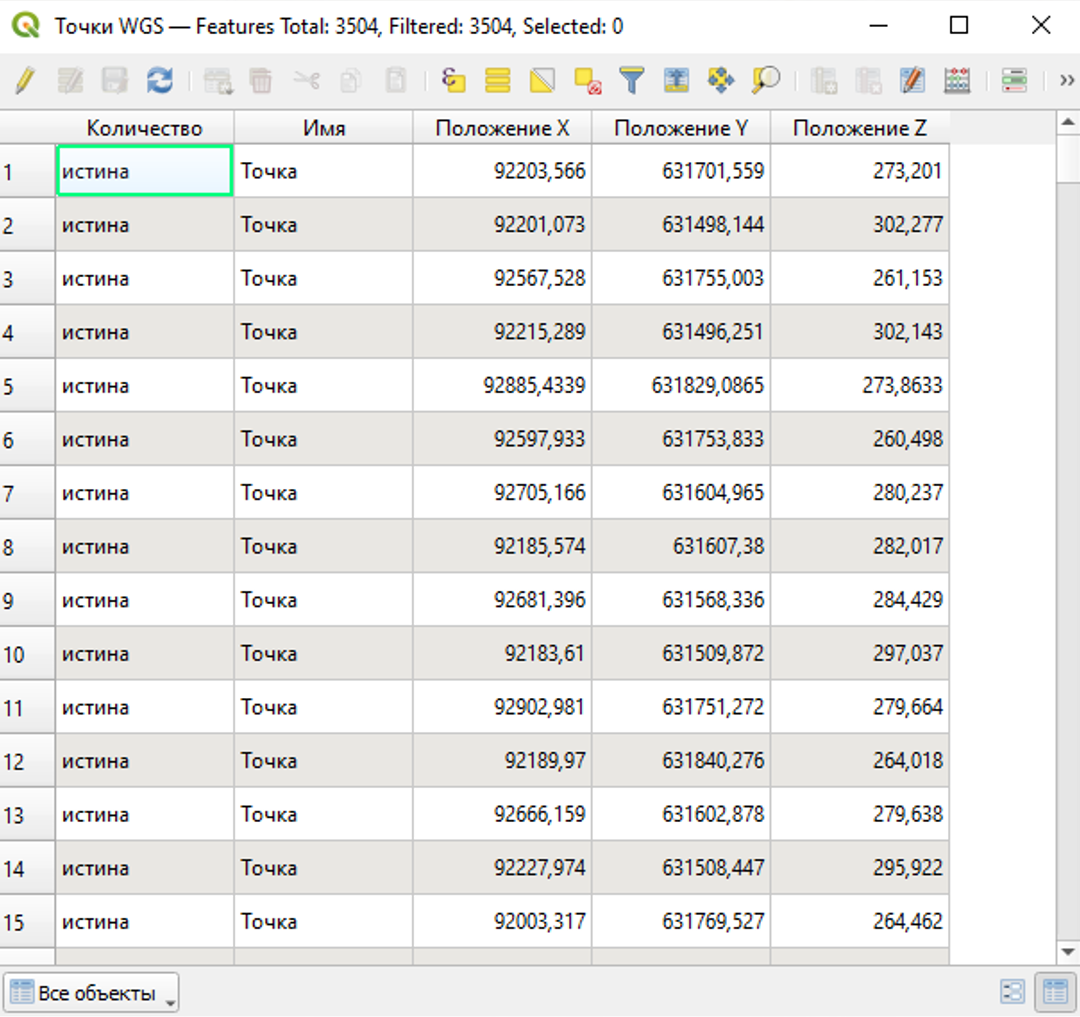This screenshot has height=1017, width=1080.
Task: Open select features by expression
Action: 454,80
